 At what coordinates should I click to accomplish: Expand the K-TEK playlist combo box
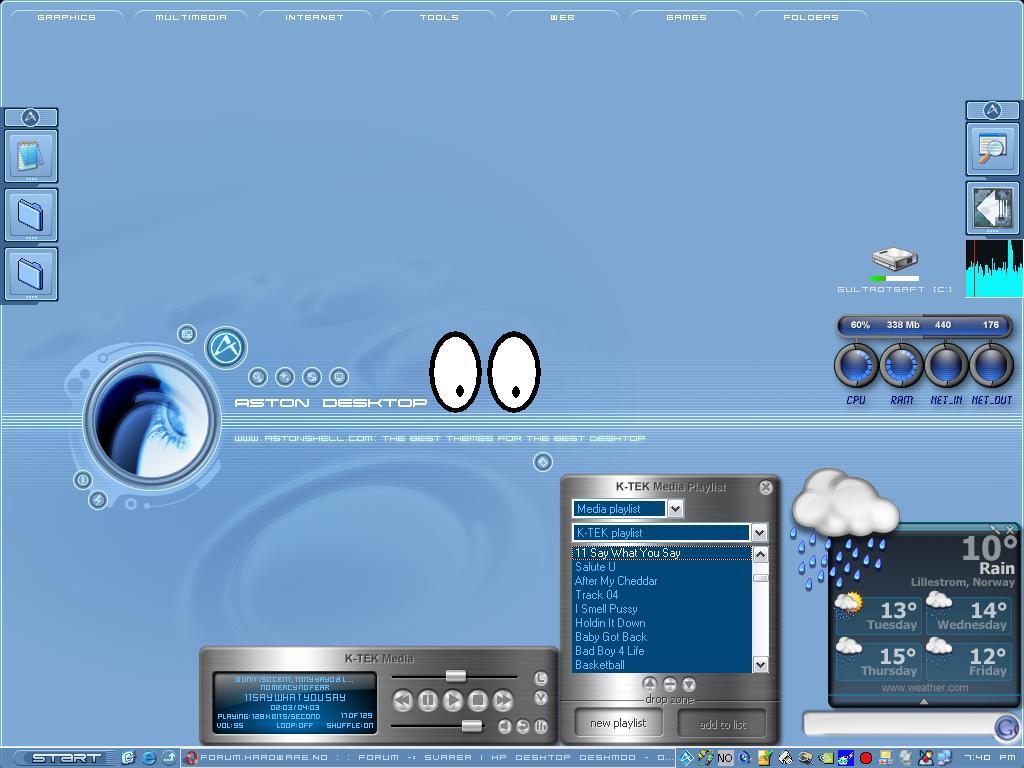point(759,533)
